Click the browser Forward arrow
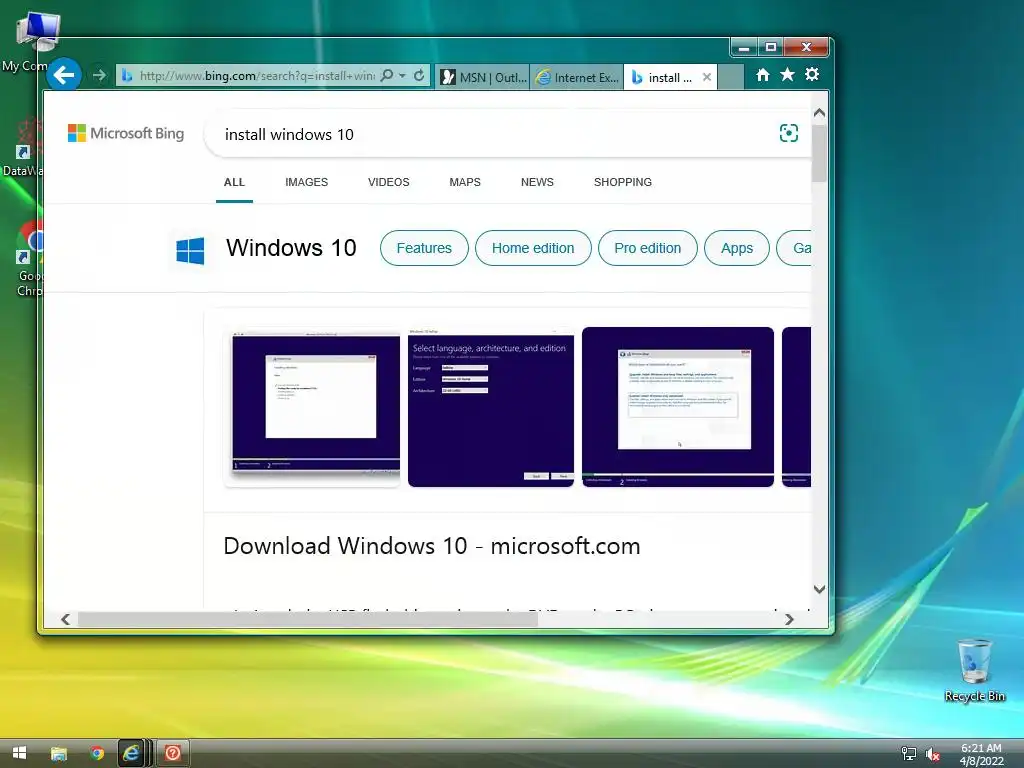Viewport: 1024px width, 768px height. [x=99, y=76]
